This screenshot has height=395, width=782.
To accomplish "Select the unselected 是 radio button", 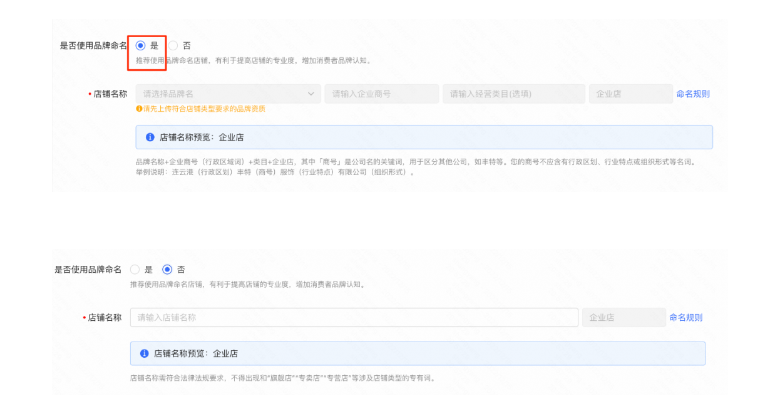I will pyautogui.click(x=135, y=269).
